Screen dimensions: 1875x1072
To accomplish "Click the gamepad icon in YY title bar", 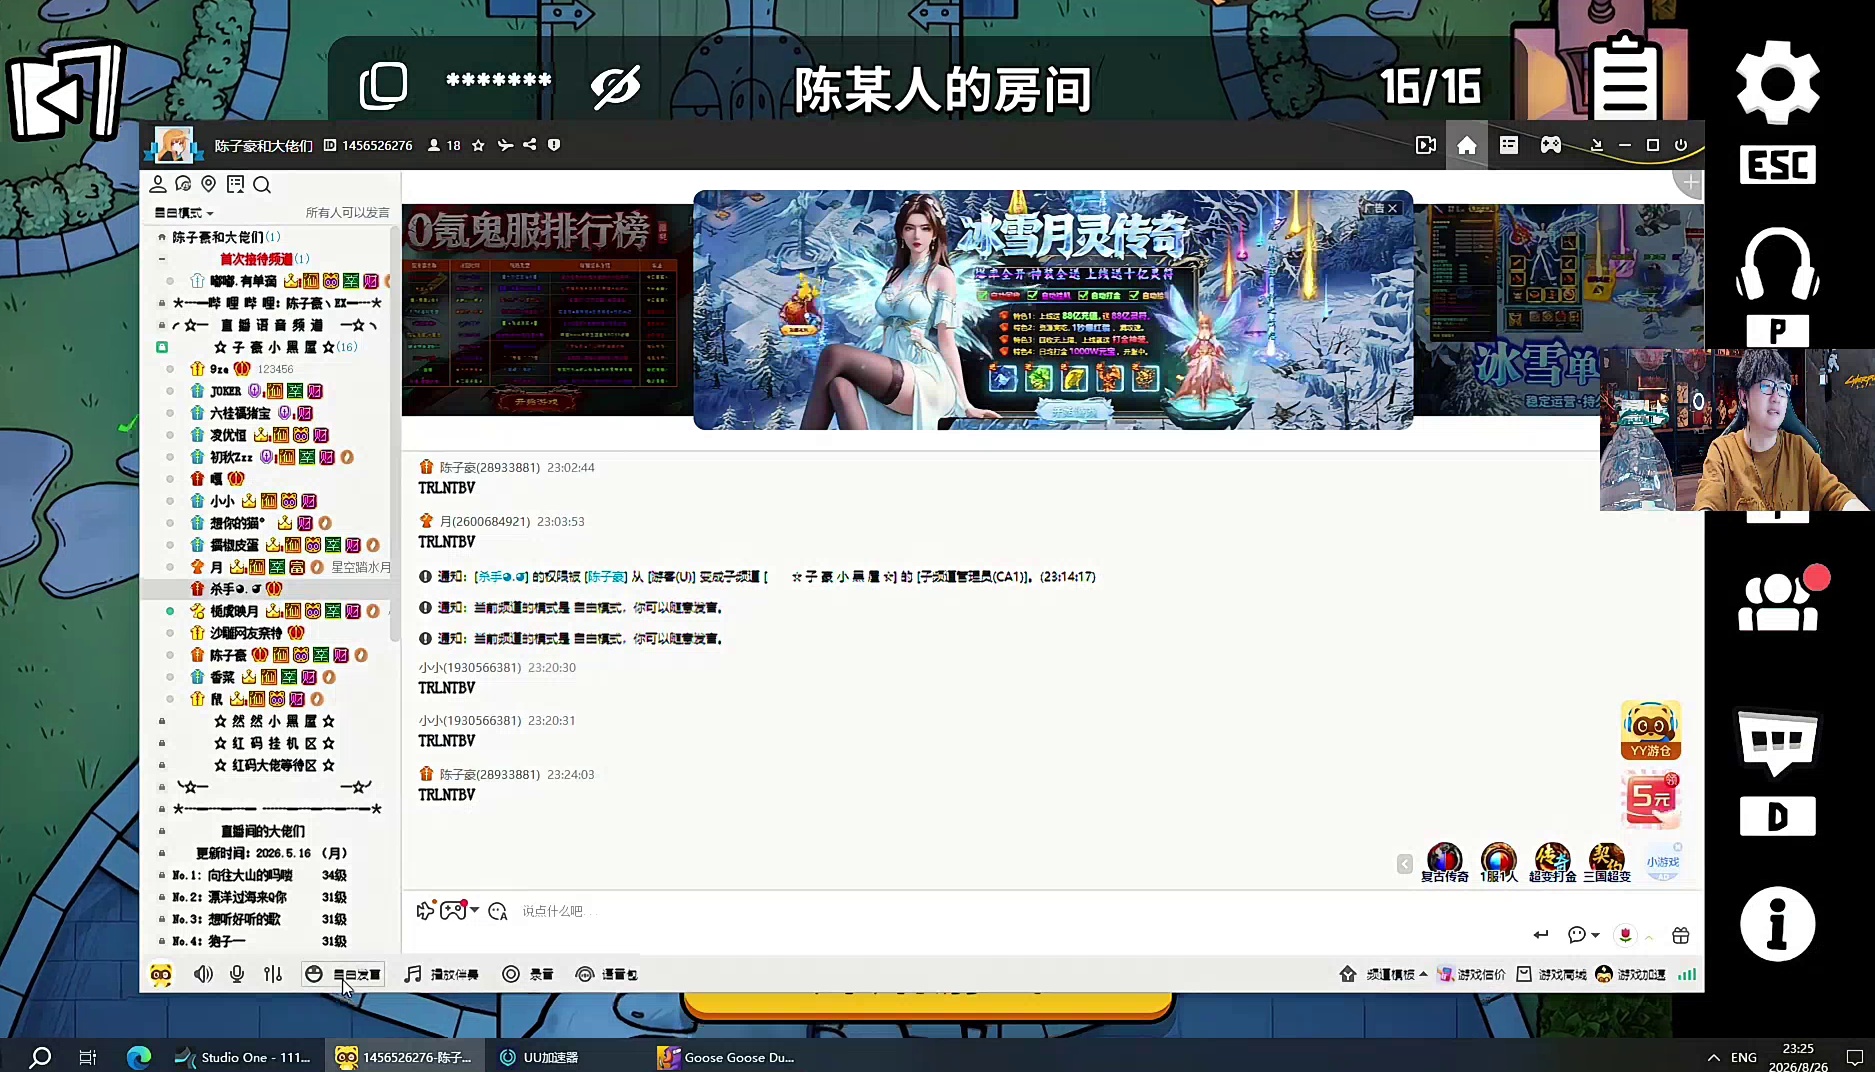I will (1551, 146).
